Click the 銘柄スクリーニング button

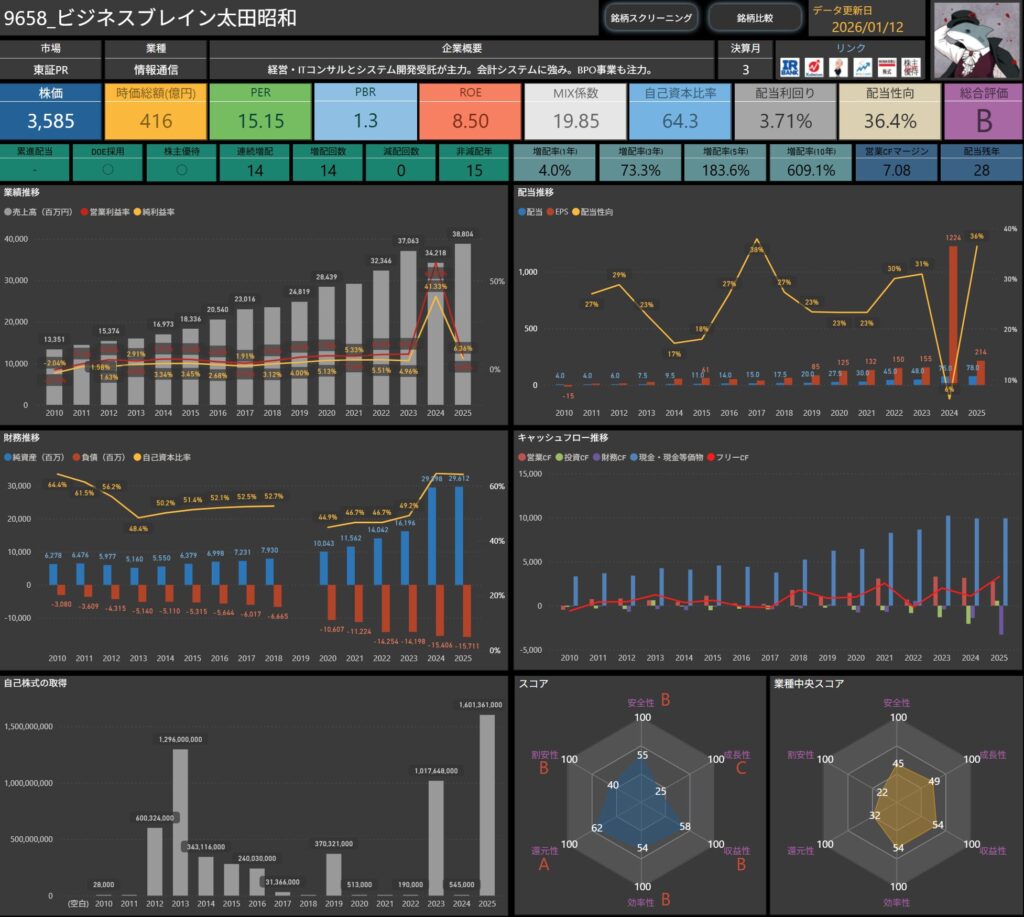pos(650,18)
